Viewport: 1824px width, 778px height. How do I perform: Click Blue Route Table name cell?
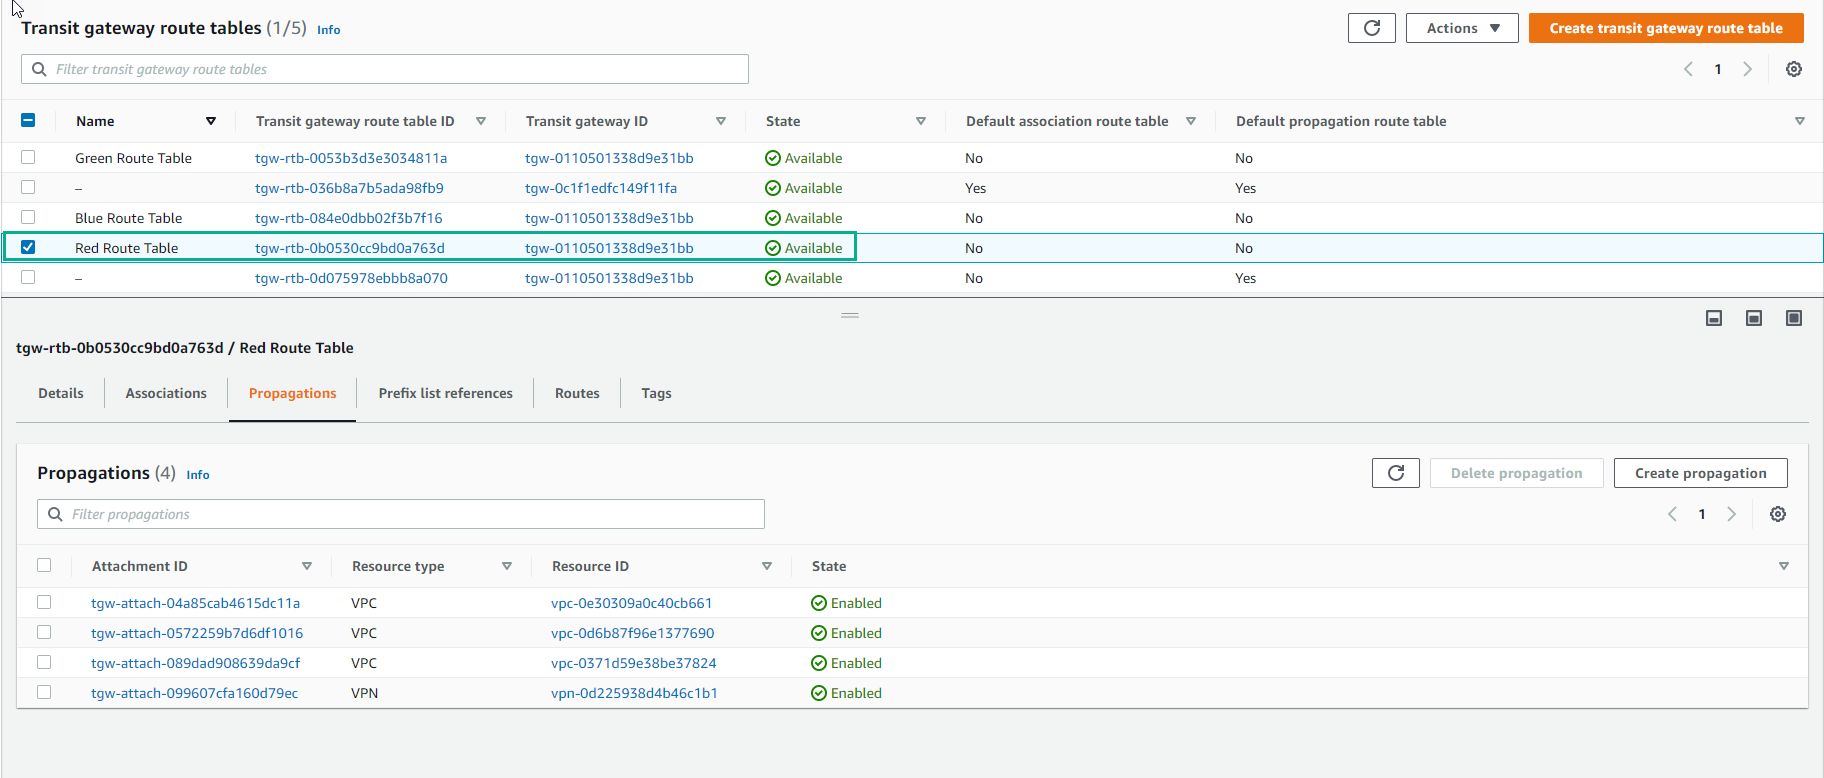coord(128,218)
